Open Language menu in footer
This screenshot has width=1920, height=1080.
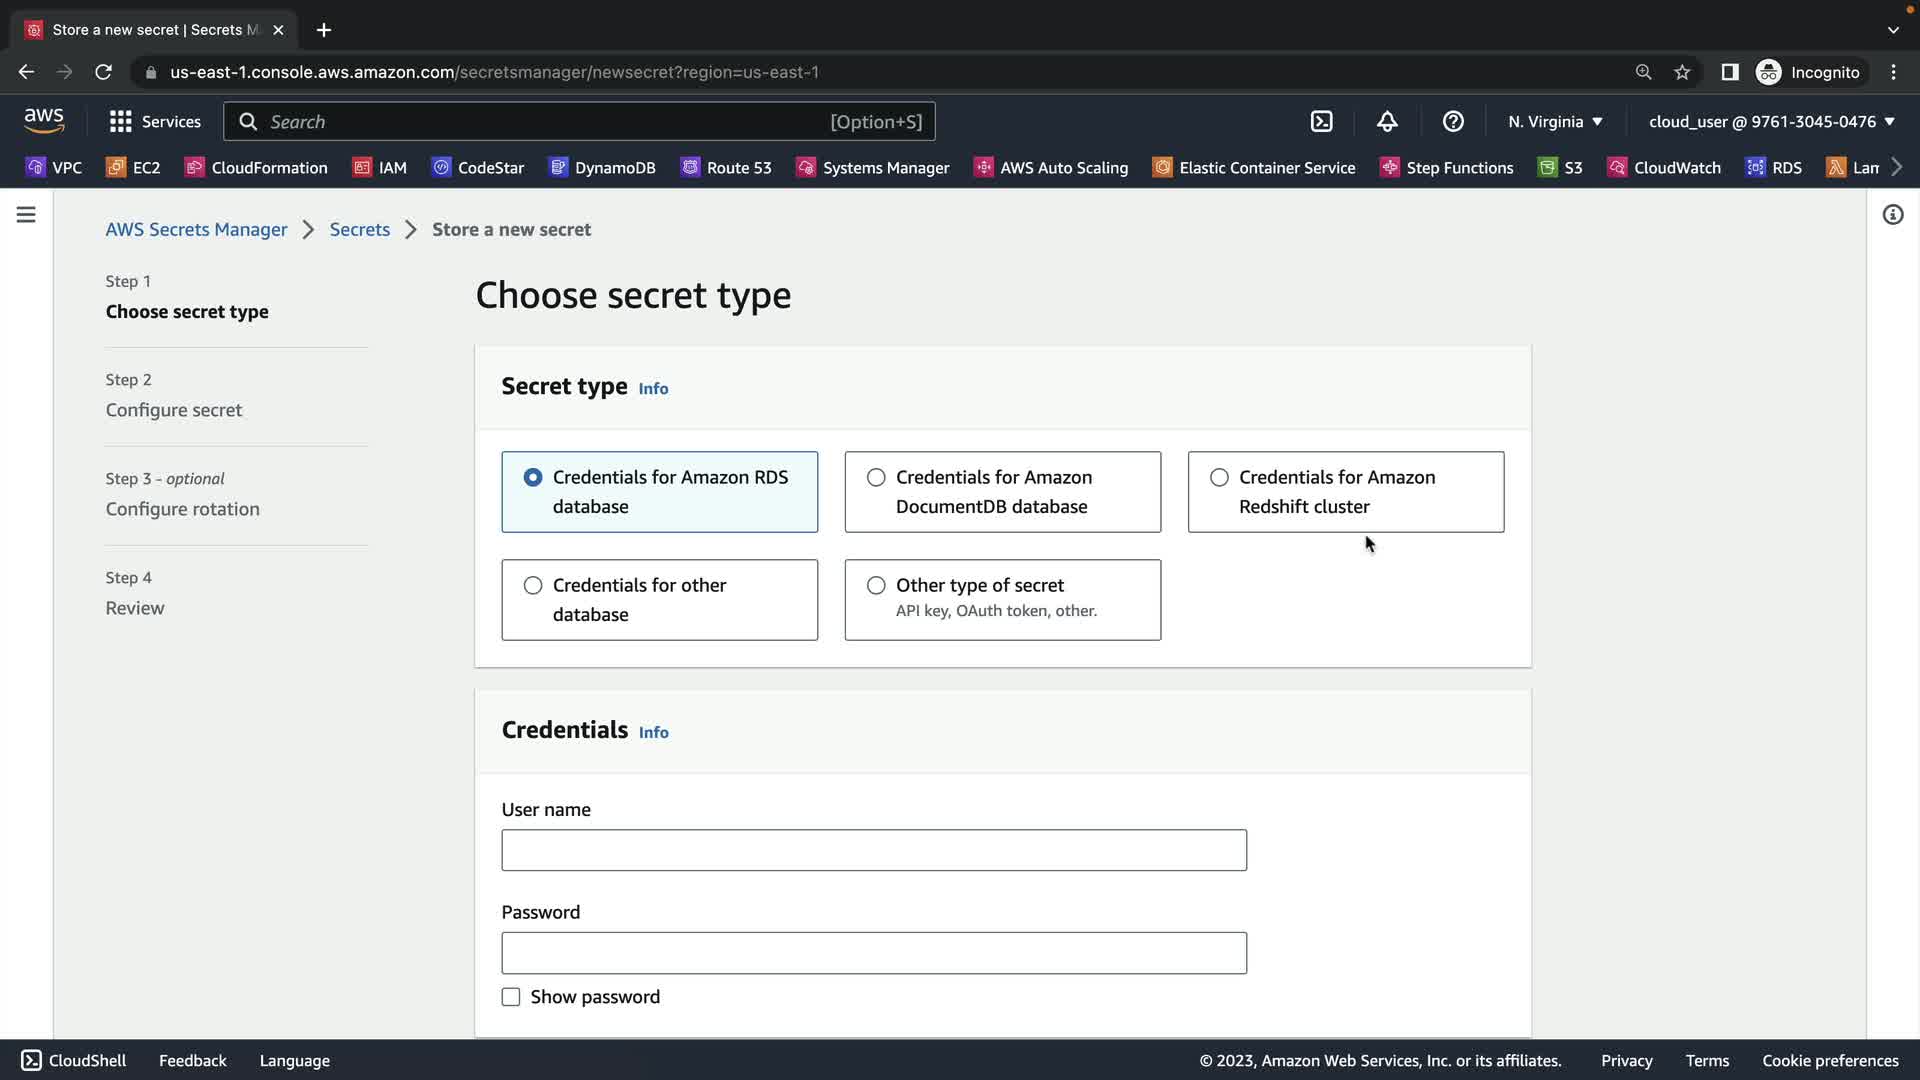tap(294, 1060)
